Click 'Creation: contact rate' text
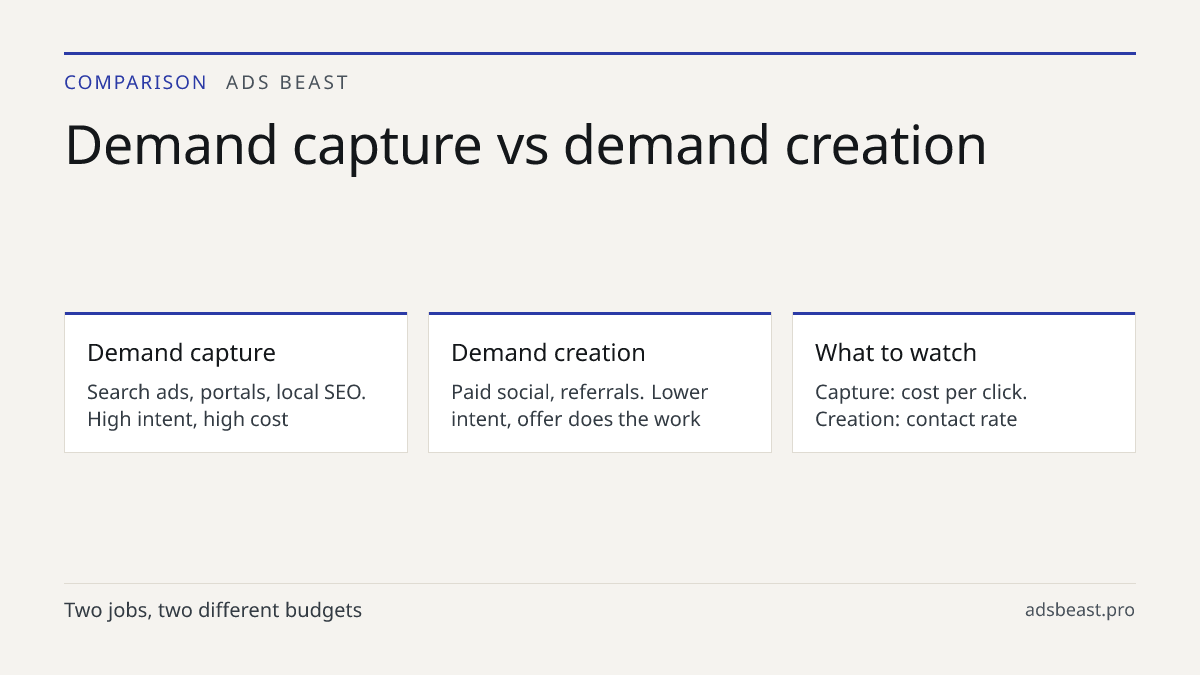 916,419
